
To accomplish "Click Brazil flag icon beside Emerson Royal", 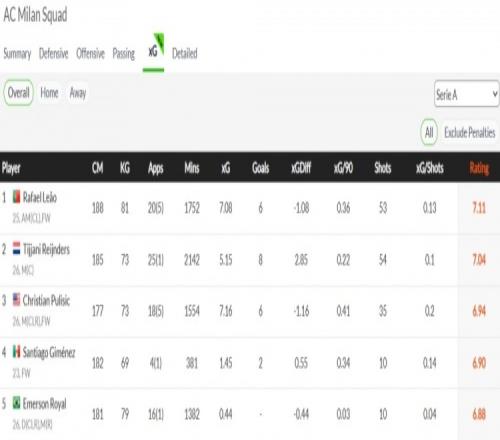I will tap(16, 403).
